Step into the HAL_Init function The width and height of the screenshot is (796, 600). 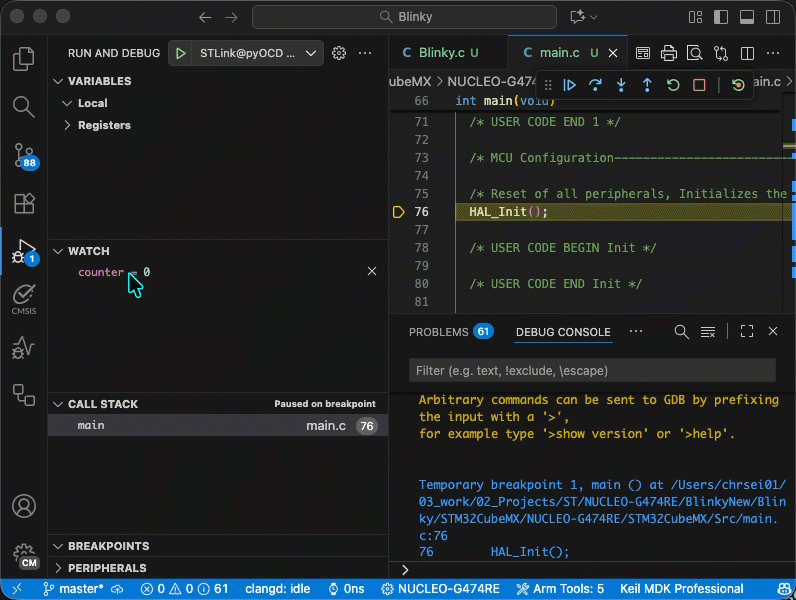(621, 85)
